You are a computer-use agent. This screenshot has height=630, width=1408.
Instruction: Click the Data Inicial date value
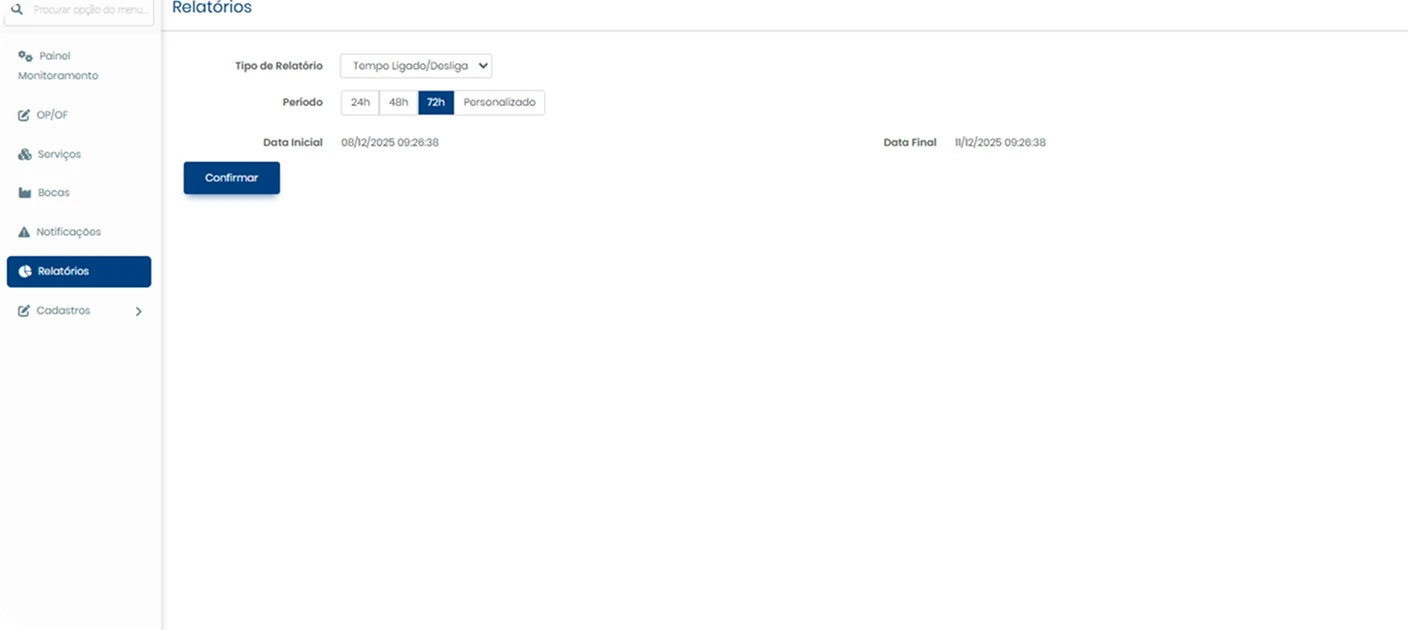click(390, 143)
